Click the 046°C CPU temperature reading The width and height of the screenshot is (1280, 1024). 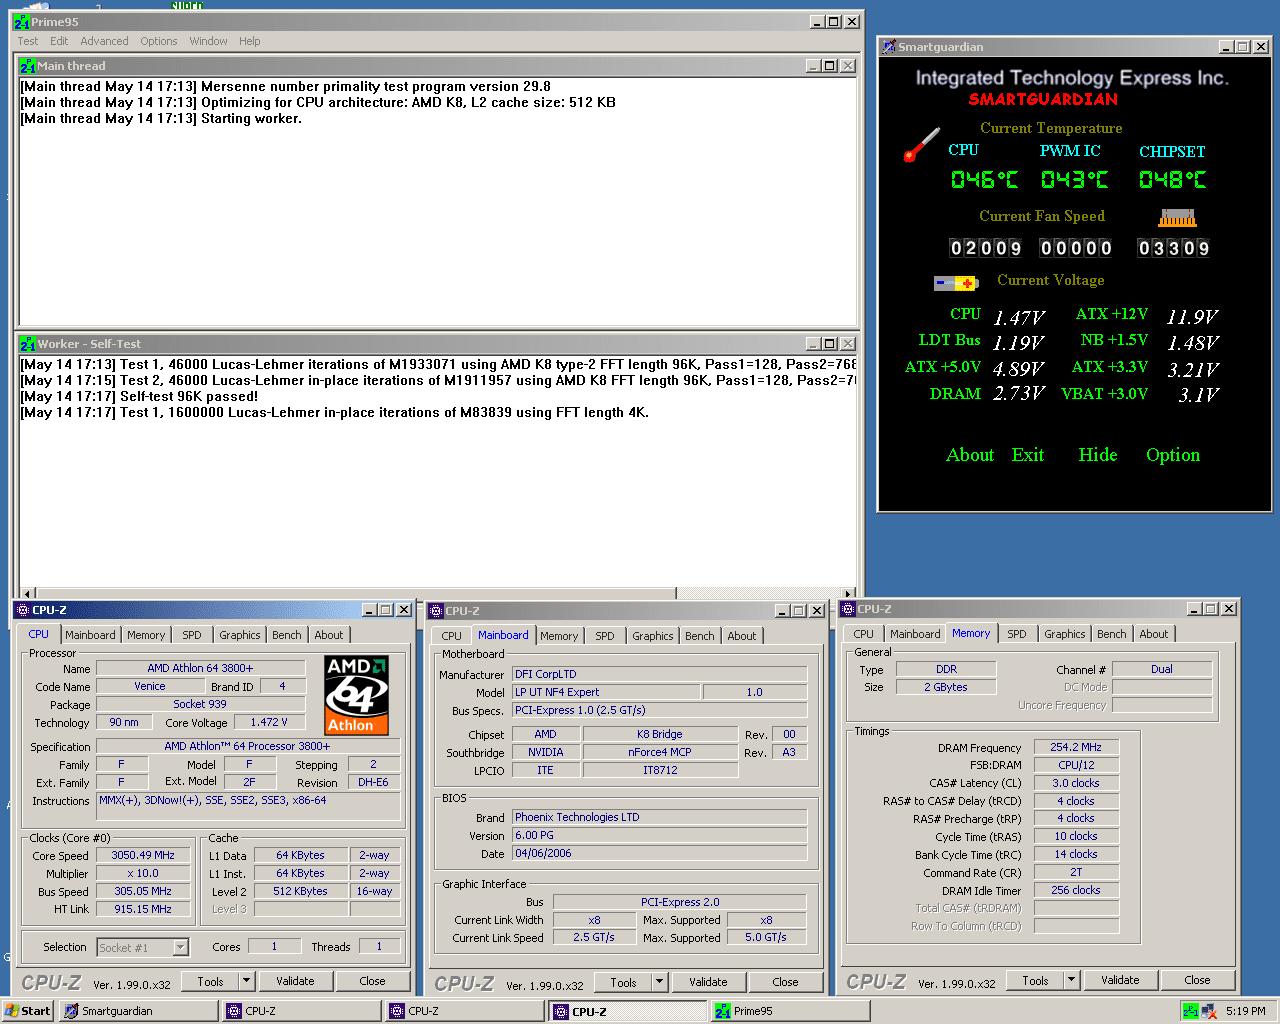[x=984, y=180]
